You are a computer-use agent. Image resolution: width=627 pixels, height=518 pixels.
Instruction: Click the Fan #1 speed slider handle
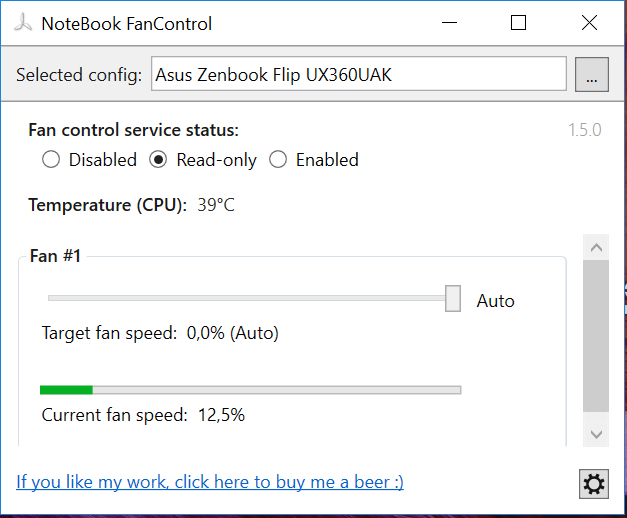(453, 298)
